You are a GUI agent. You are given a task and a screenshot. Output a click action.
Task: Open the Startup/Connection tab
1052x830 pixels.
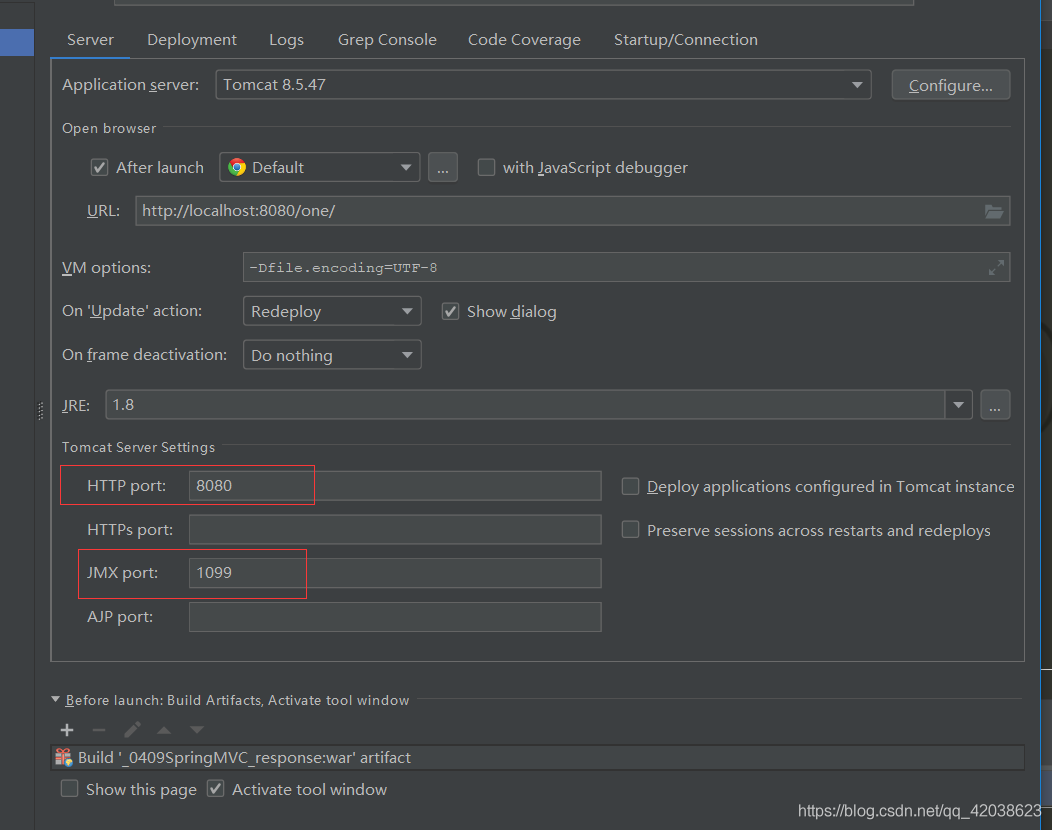coord(686,40)
